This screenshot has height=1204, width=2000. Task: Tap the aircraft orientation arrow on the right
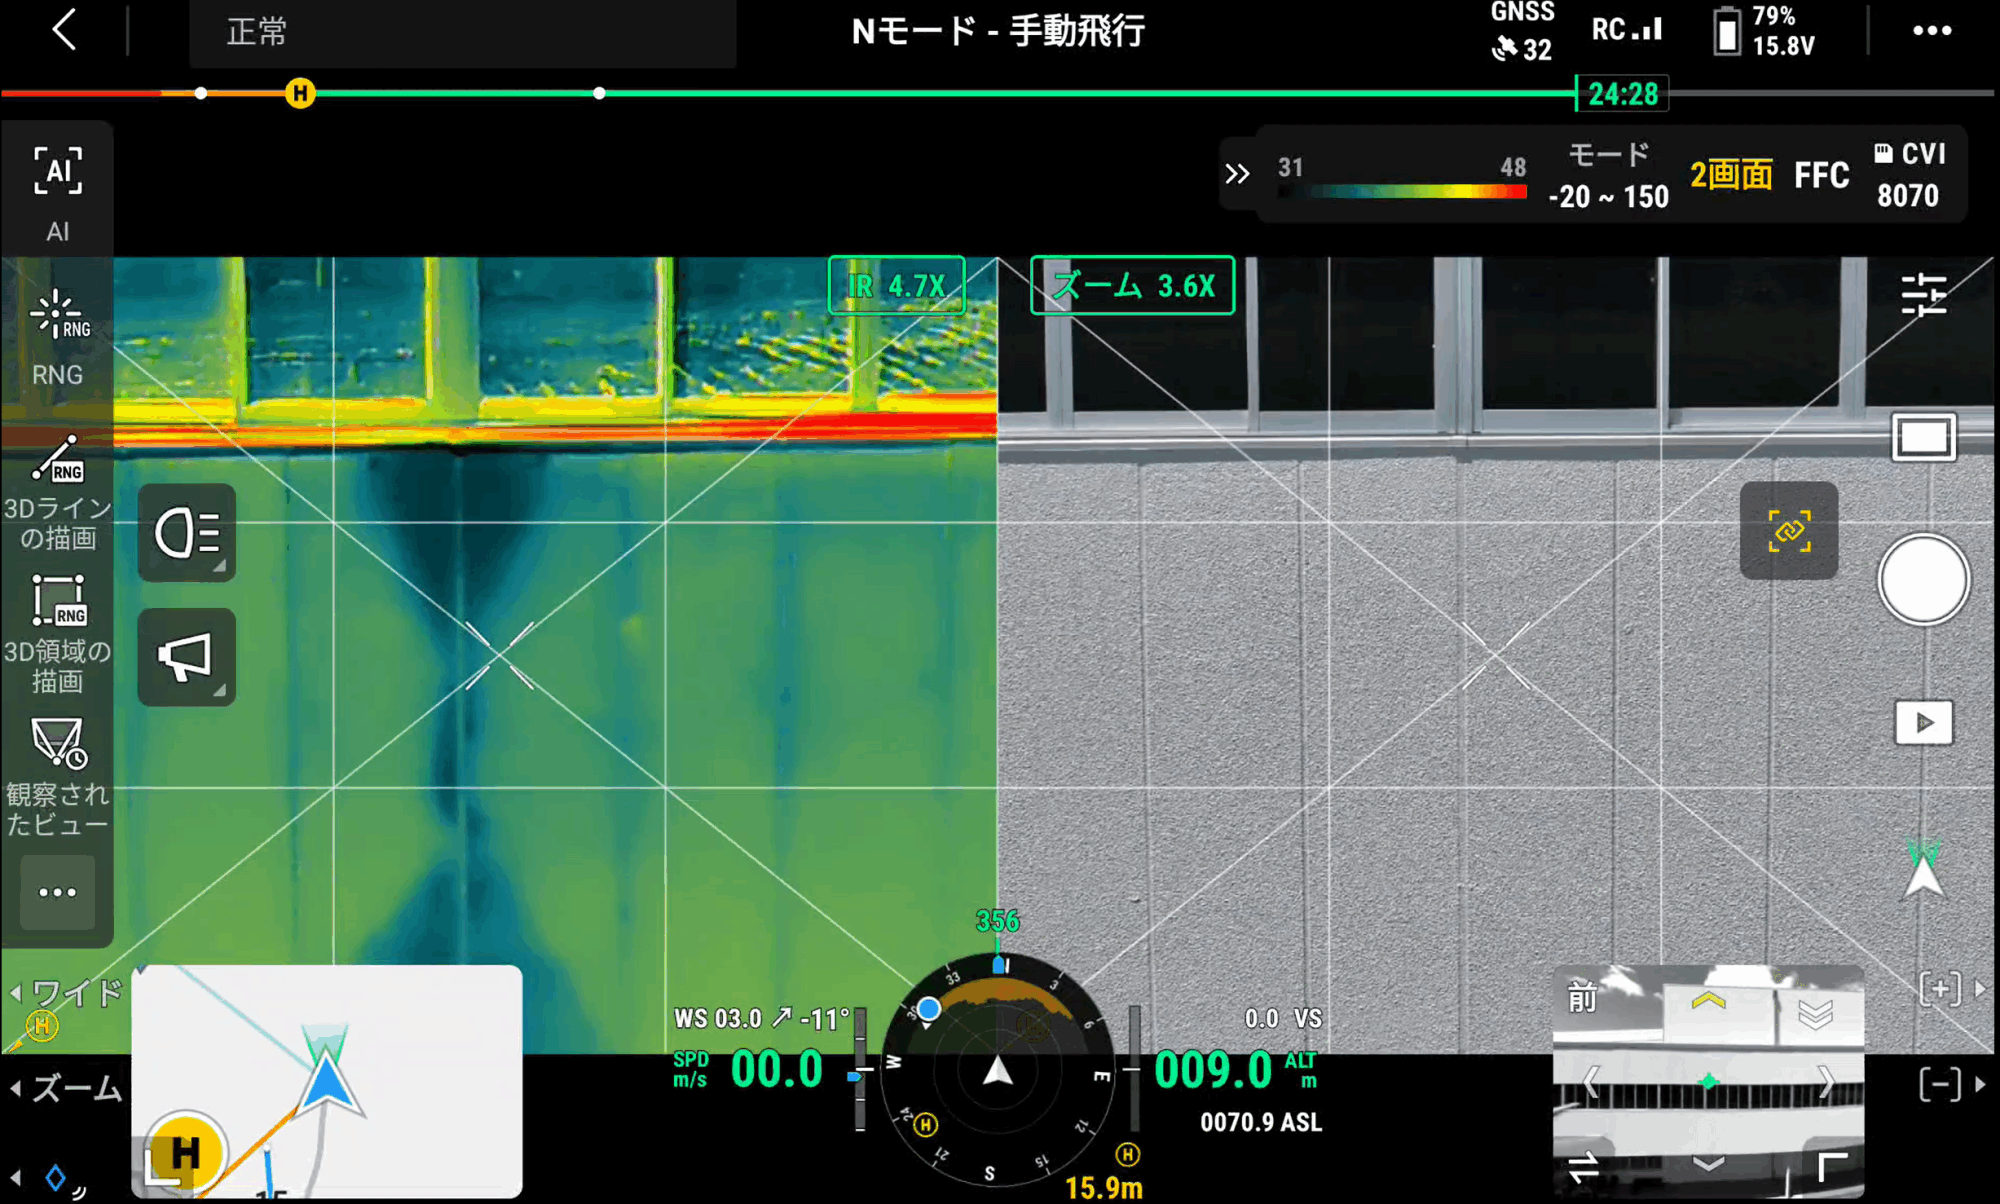point(1923,868)
